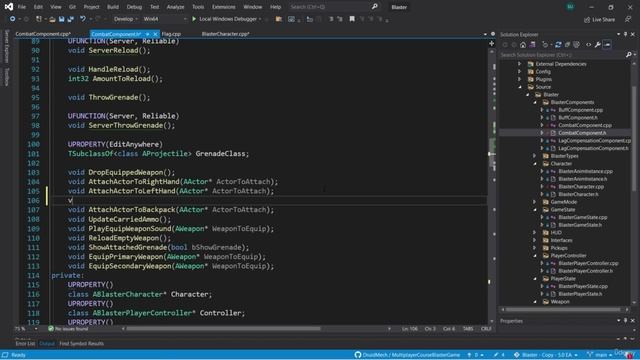Click the Home icon in Solution Explorer
The width and height of the screenshot is (640, 360).
pos(523,45)
